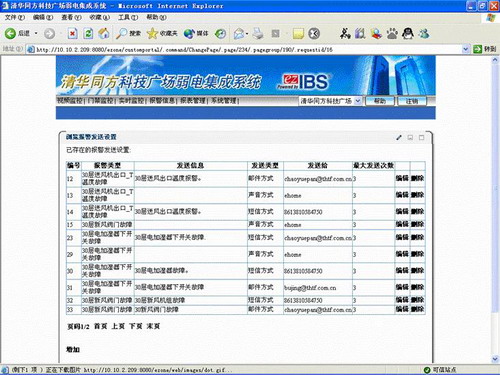Refresh the page with the green arrows icon
The image size is (500, 375).
point(88,33)
